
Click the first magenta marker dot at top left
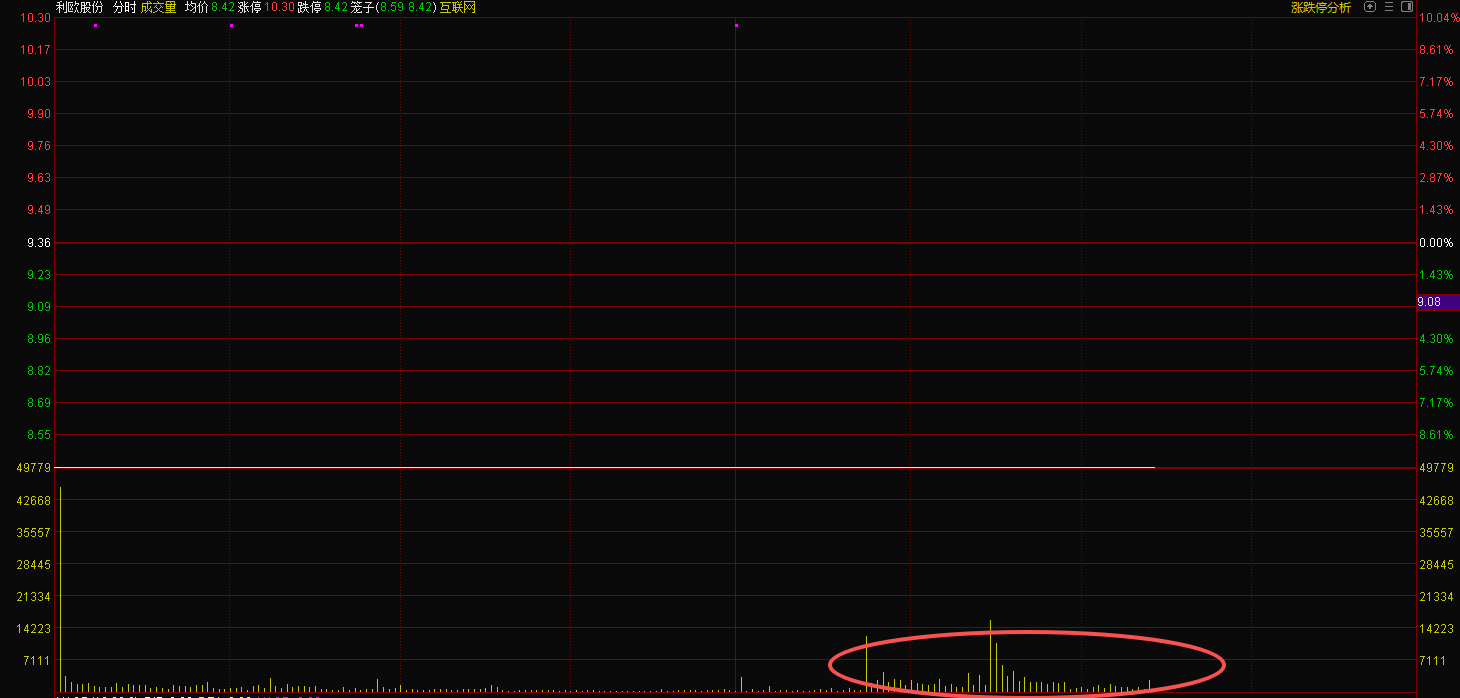[x=95, y=25]
